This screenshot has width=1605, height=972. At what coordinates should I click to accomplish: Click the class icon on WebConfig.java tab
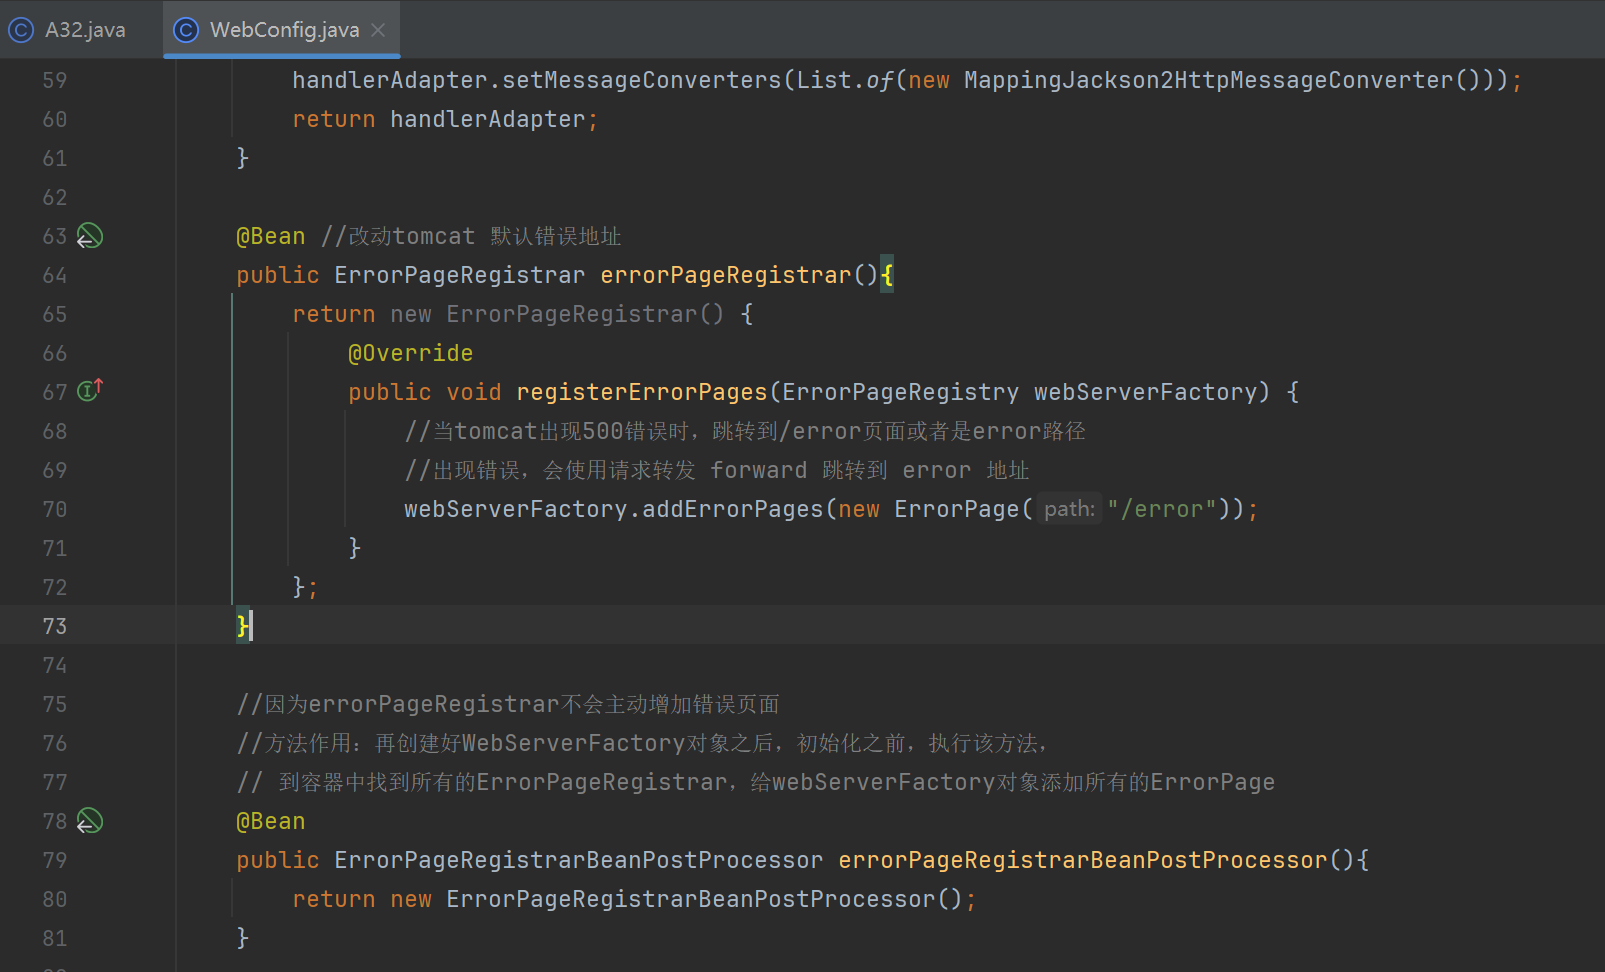click(x=186, y=30)
